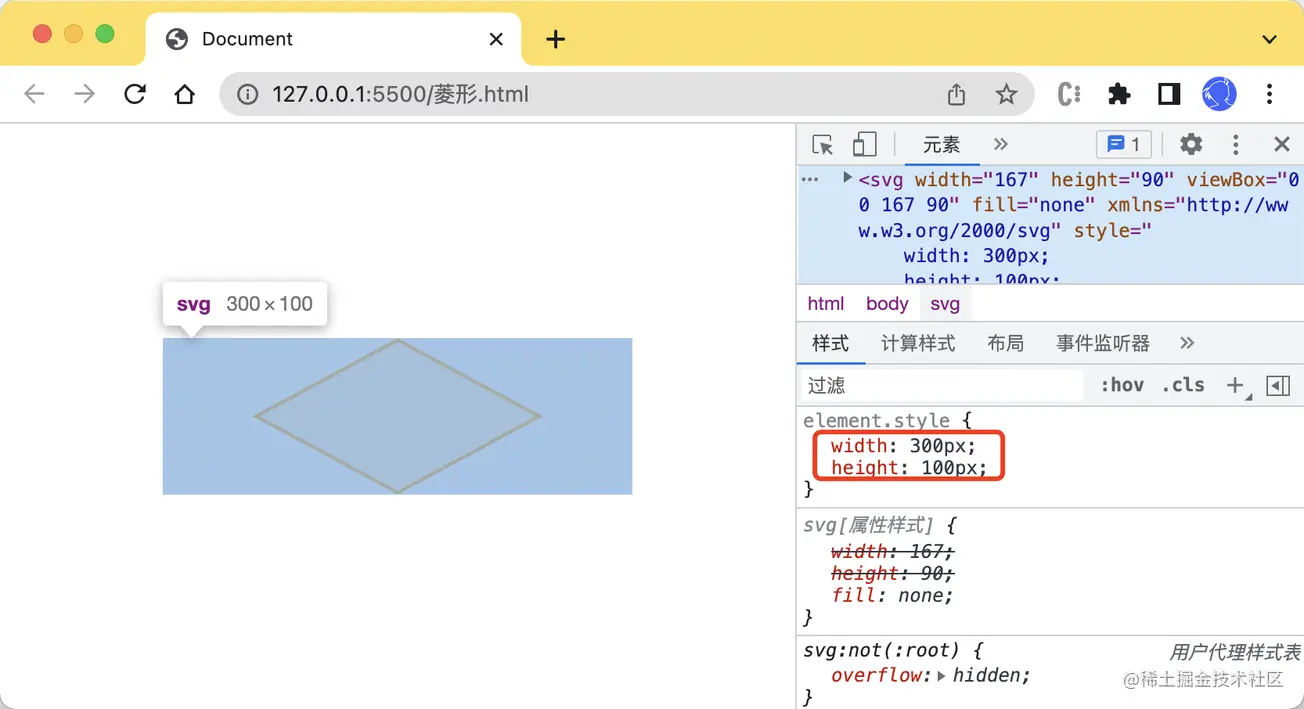
Task: Bookmark the page with the star icon
Action: 1007,93
